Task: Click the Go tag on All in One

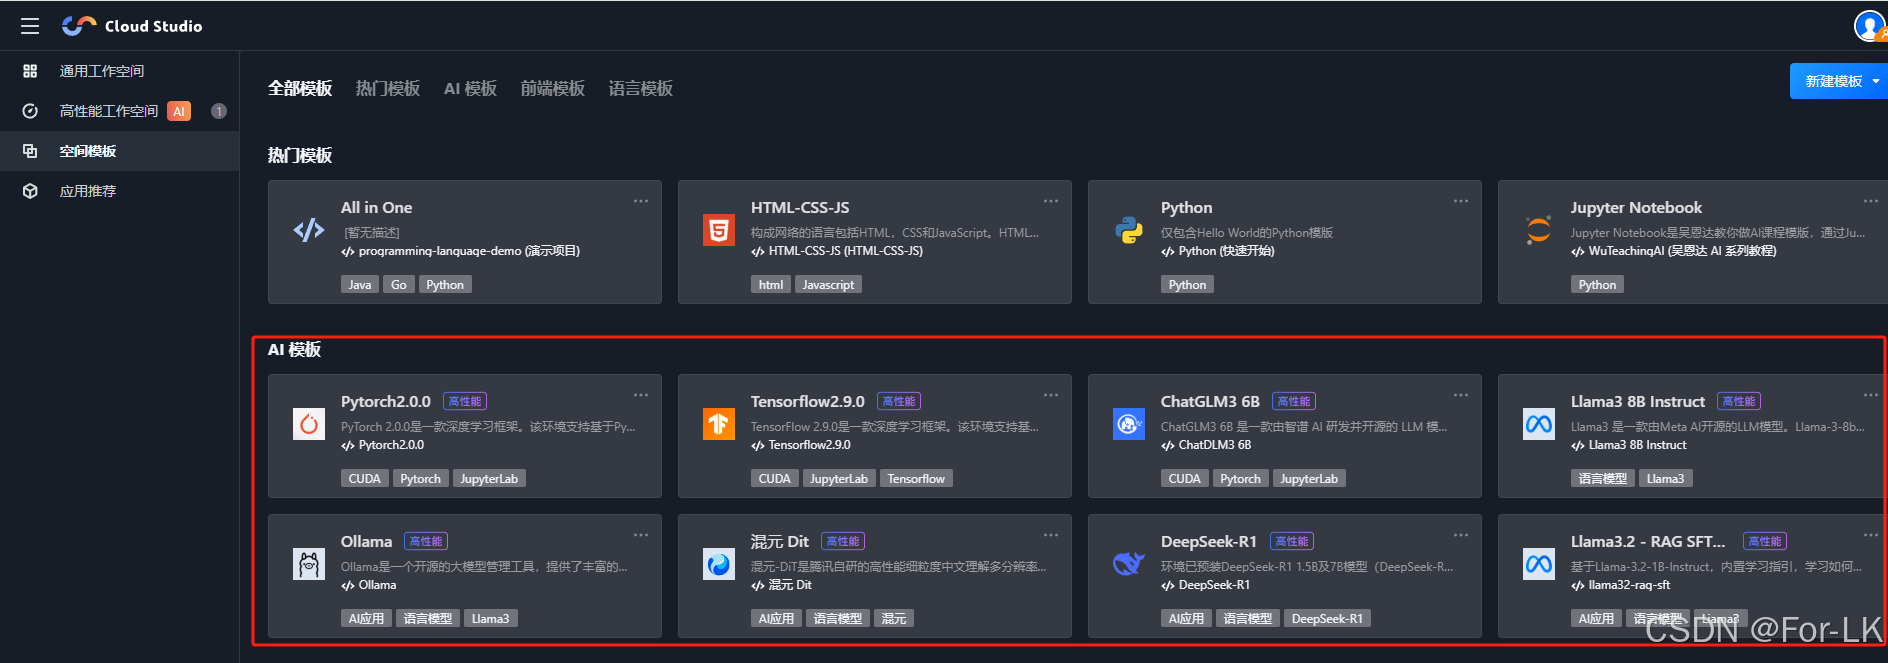Action: tap(399, 285)
